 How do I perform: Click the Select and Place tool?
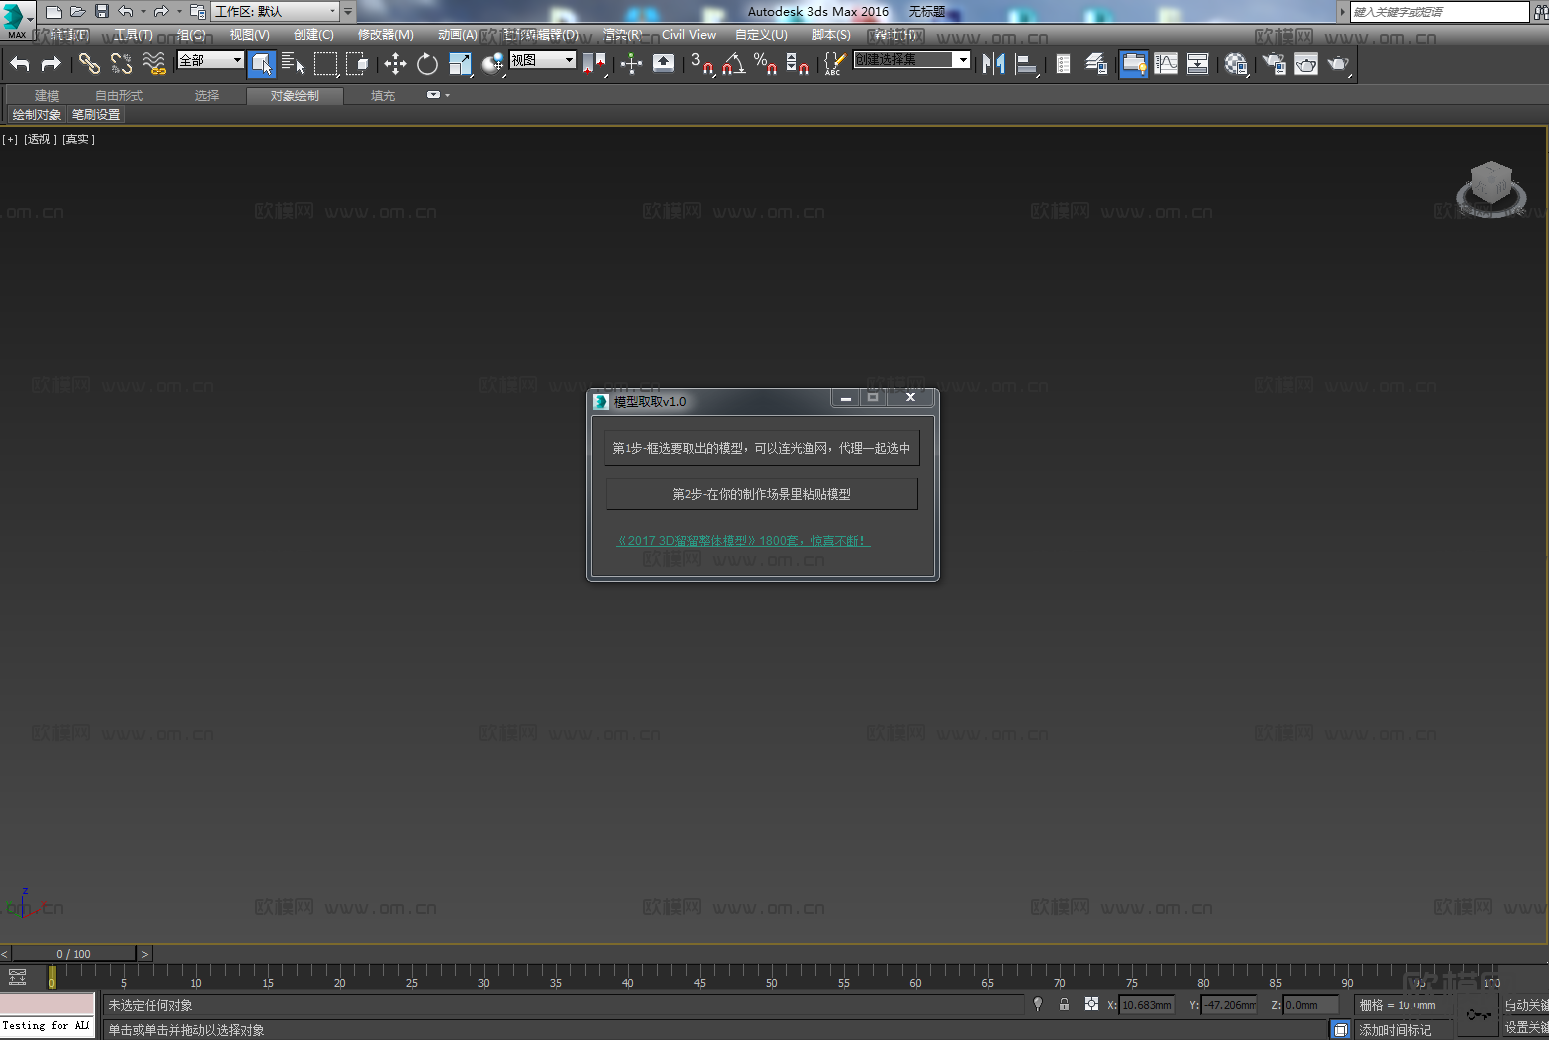tap(492, 64)
